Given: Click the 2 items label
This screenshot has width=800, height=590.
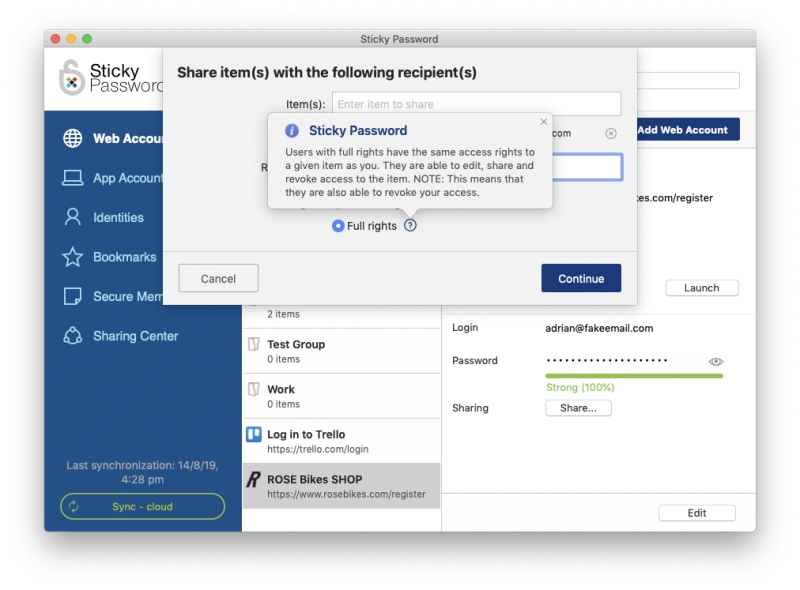Looking at the screenshot, I should [284, 314].
